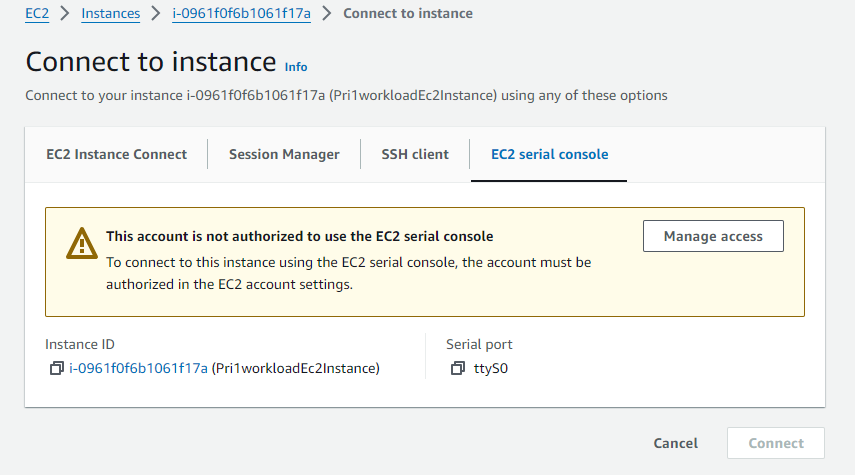855x475 pixels.
Task: Select the EC2 serial console tab
Action: coord(549,154)
